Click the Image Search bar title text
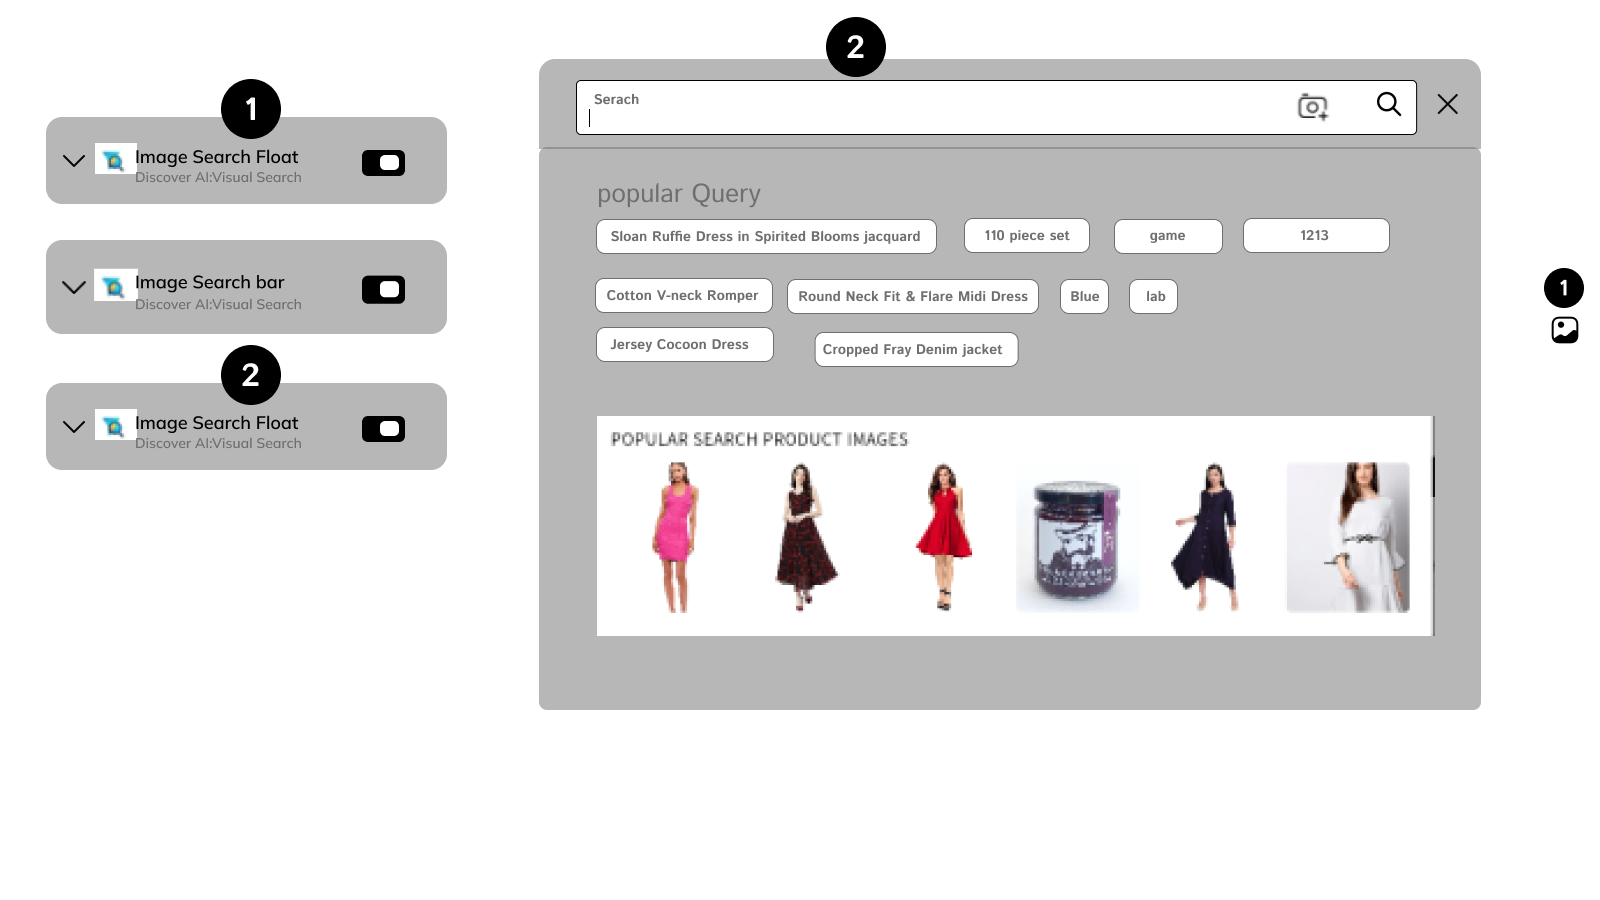Viewport: 1600px width, 900px height. [x=210, y=282]
